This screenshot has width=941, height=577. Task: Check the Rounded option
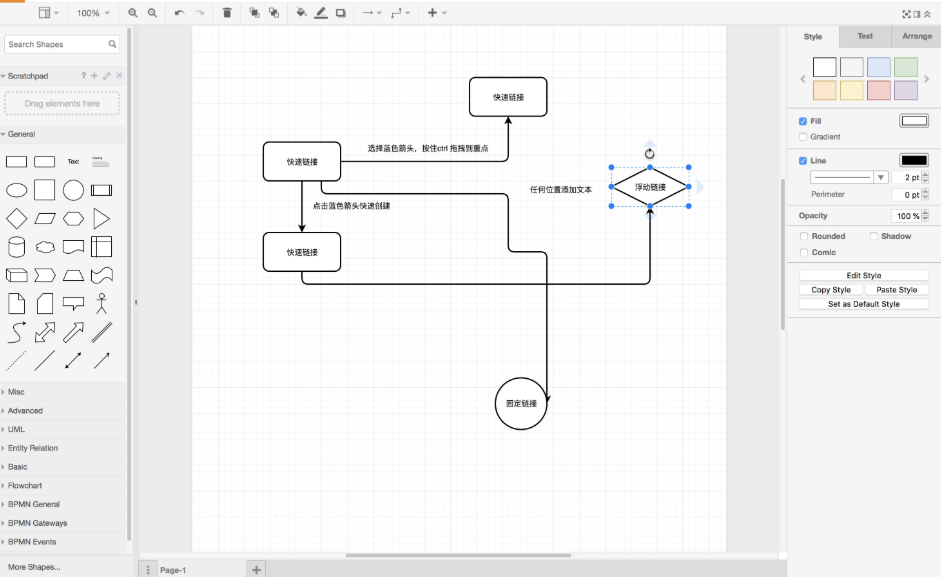pos(804,236)
